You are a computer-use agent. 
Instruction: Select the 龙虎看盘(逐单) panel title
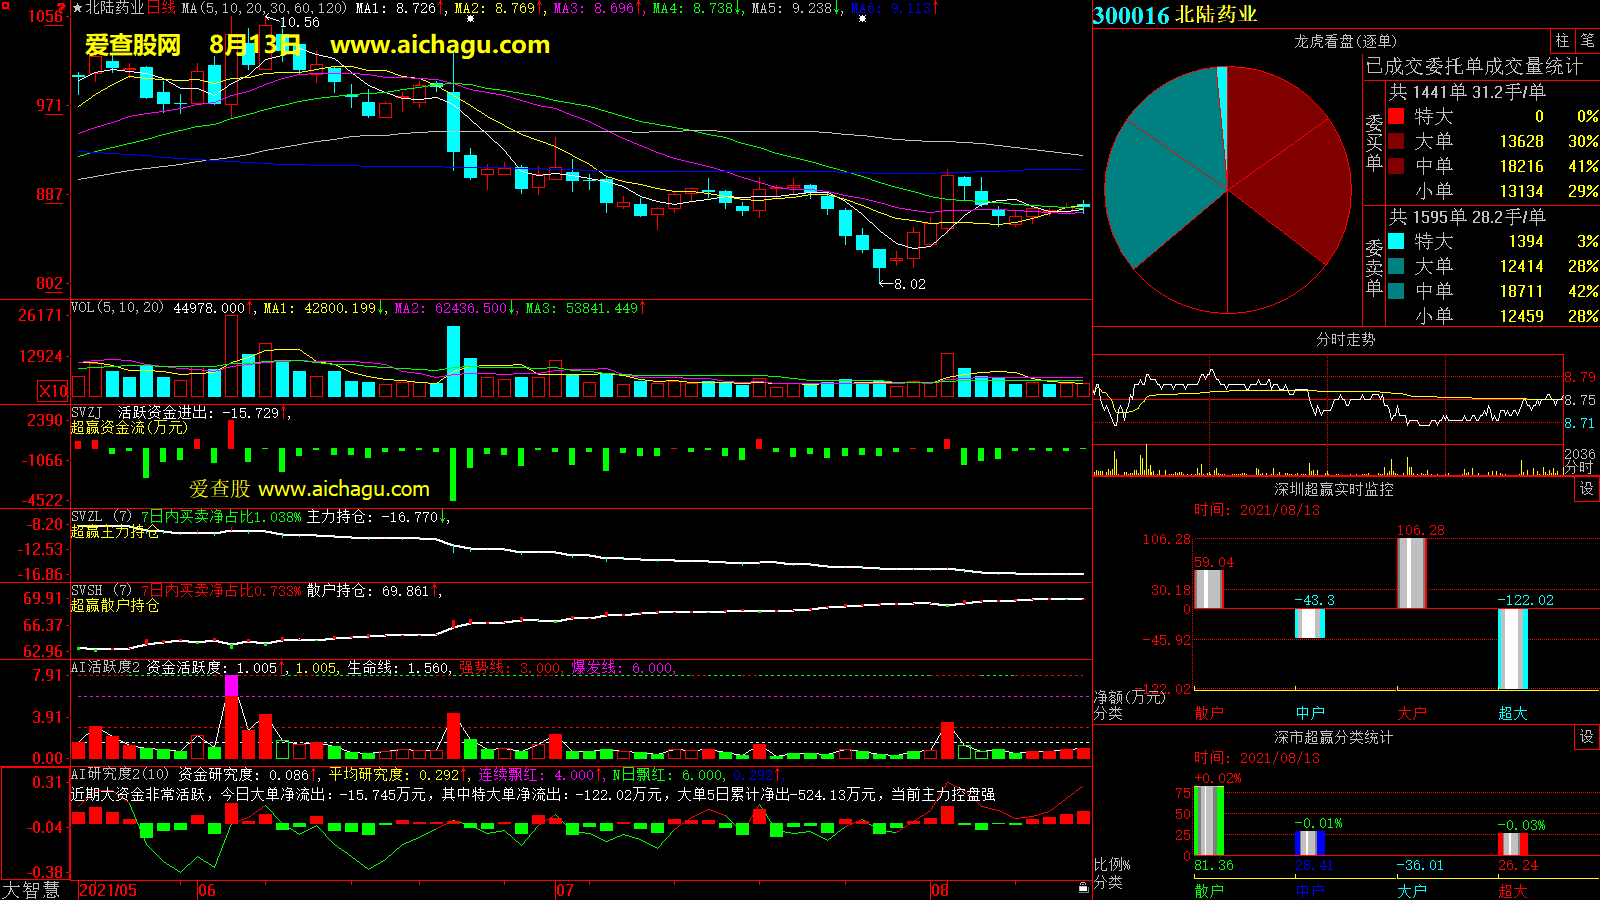1345,41
